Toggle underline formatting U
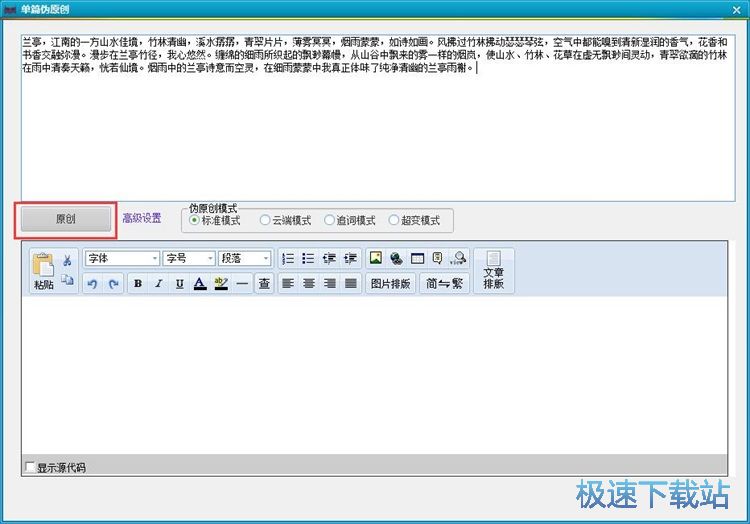The height and width of the screenshot is (524, 750). [179, 284]
